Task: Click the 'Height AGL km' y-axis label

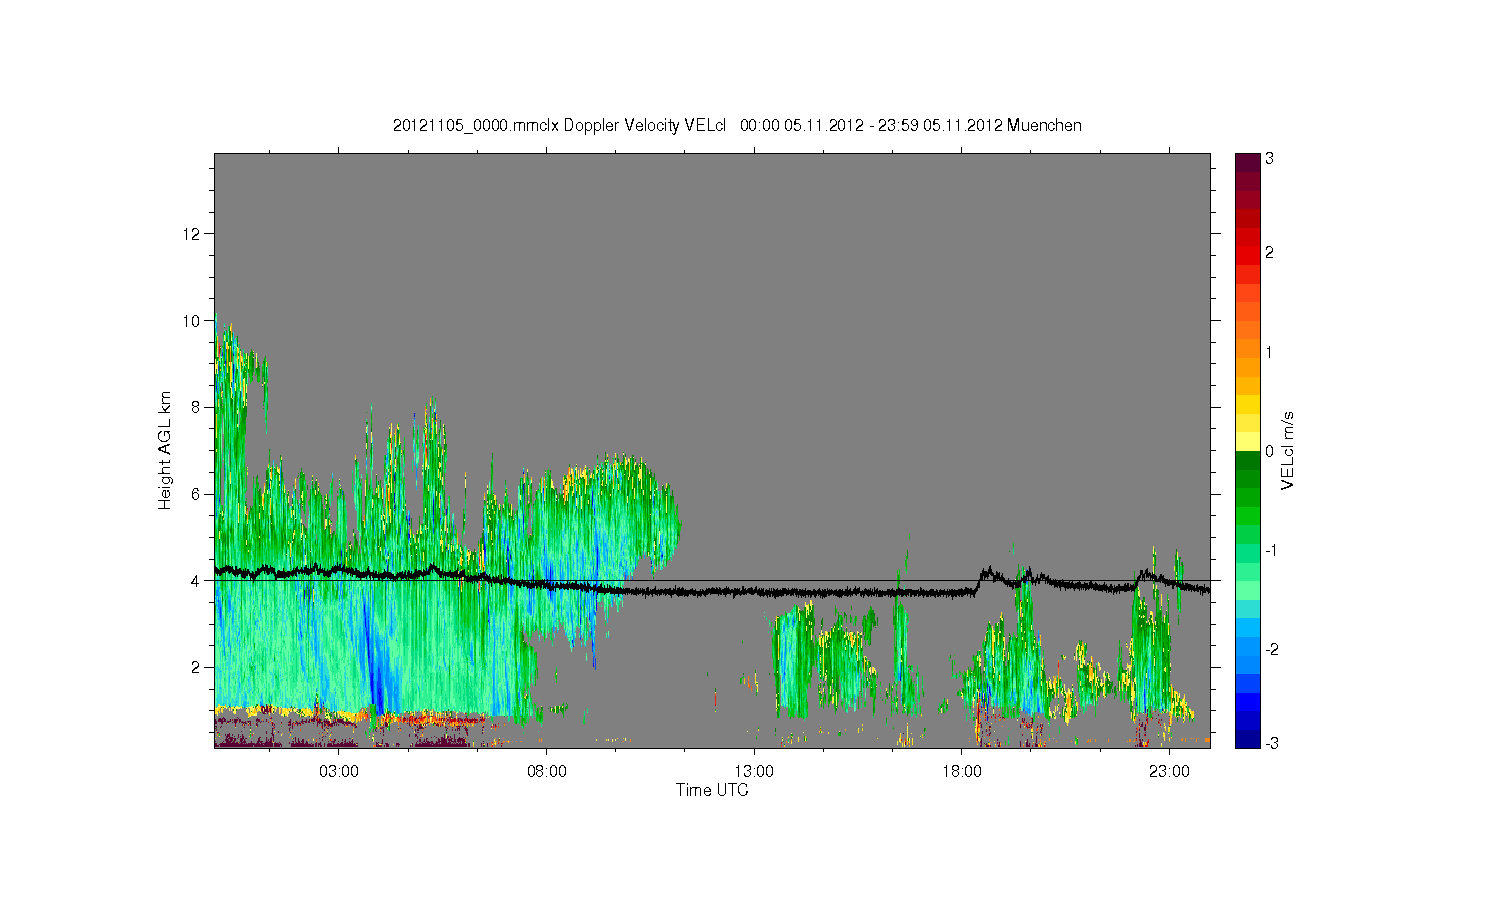Action: pos(165,450)
